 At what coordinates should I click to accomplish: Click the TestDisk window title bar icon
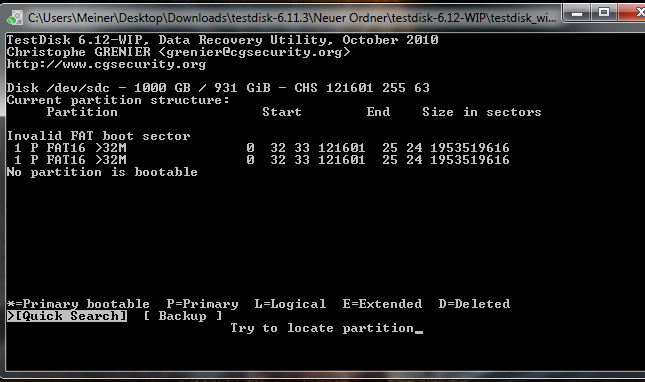(15, 18)
